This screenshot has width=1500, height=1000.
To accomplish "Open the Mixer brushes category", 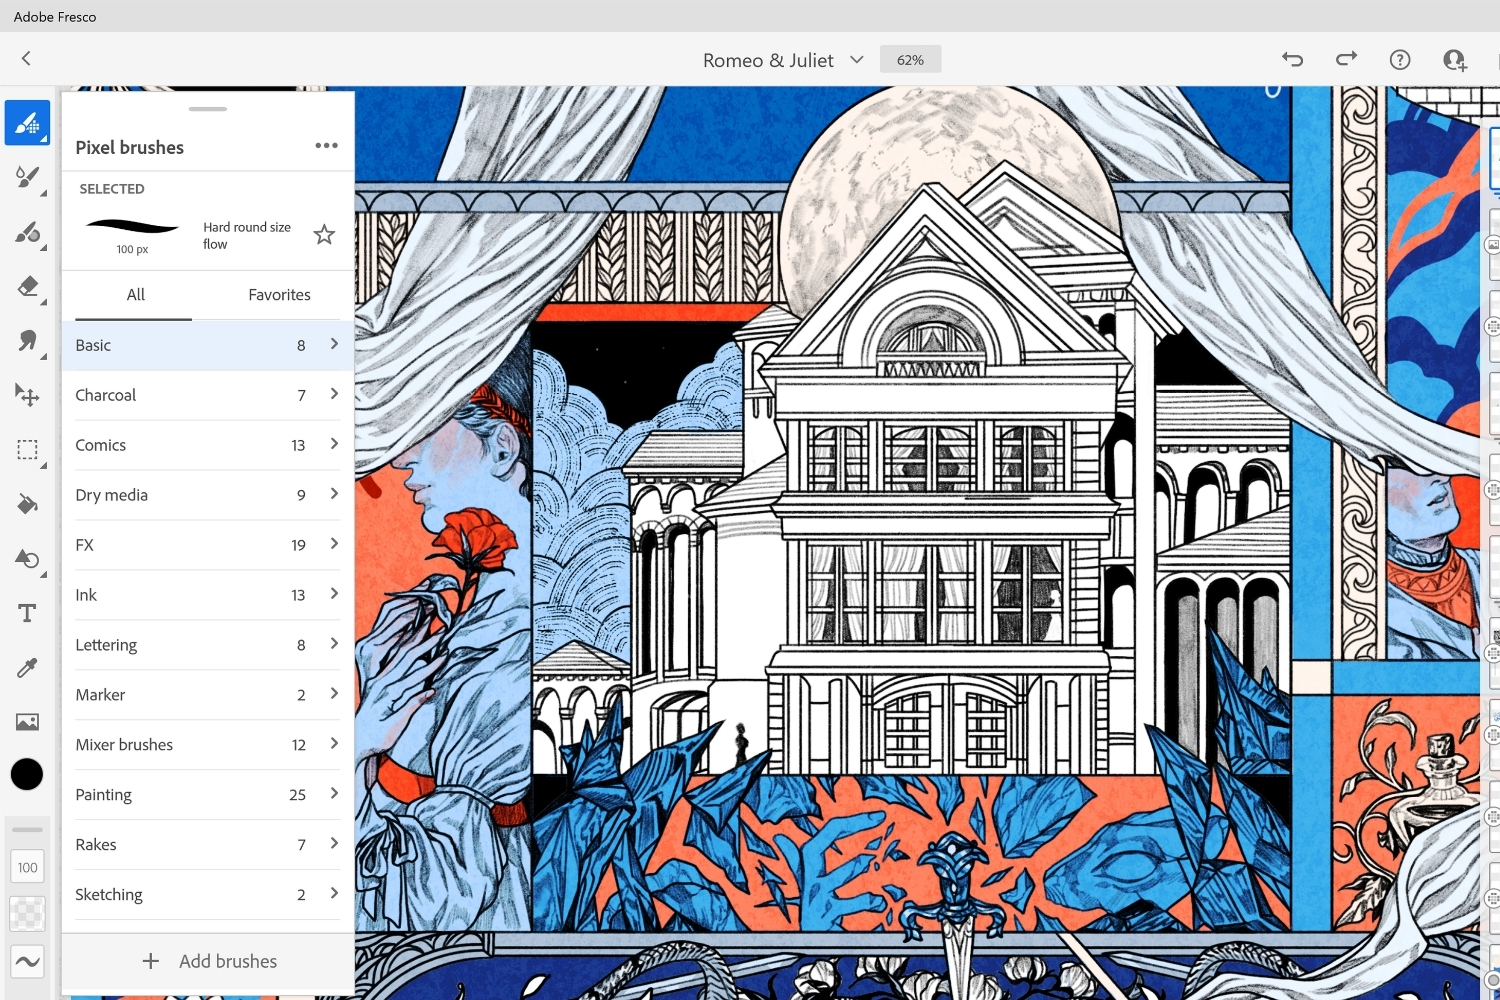I will (208, 745).
